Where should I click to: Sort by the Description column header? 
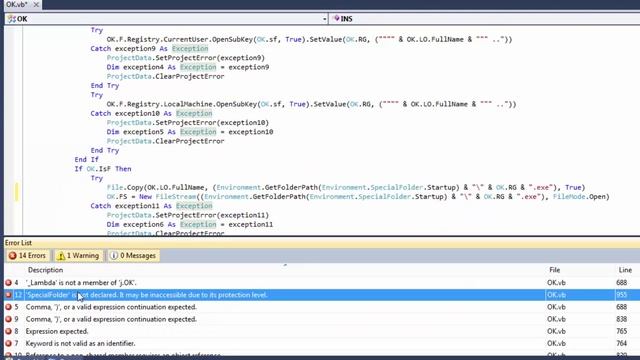45,270
